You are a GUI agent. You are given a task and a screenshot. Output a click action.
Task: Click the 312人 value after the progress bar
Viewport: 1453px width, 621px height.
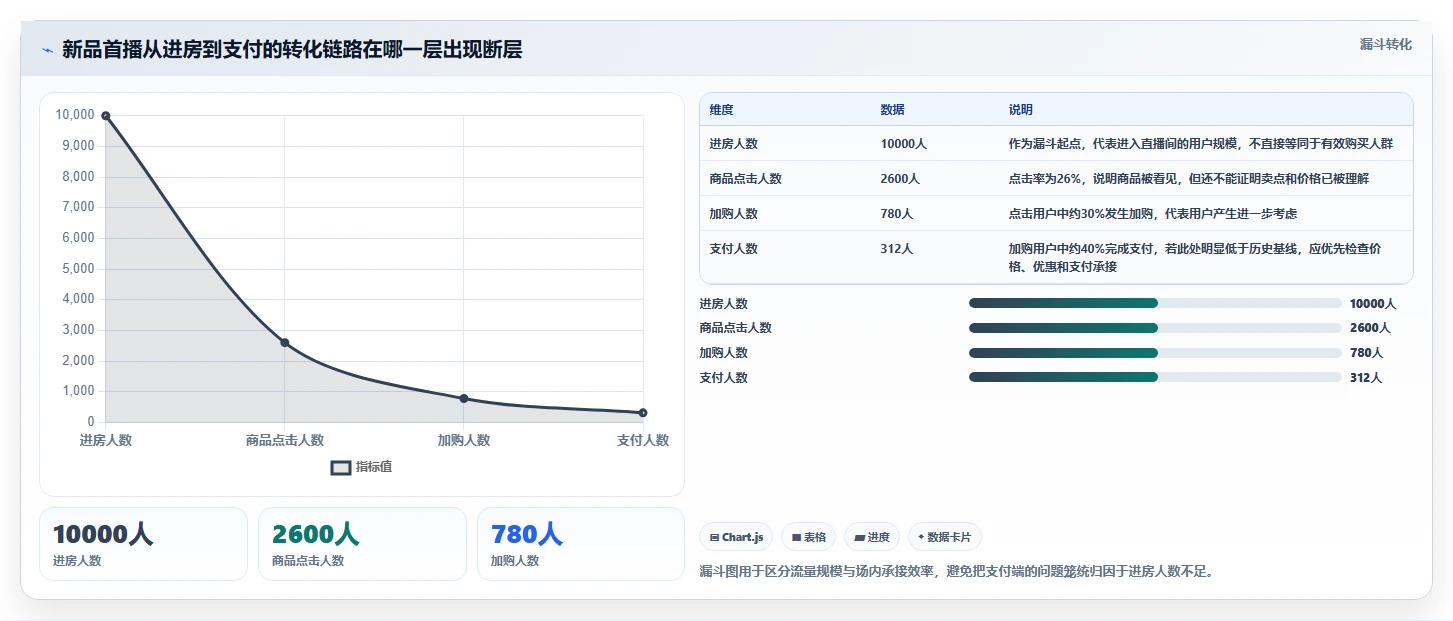tap(1366, 378)
